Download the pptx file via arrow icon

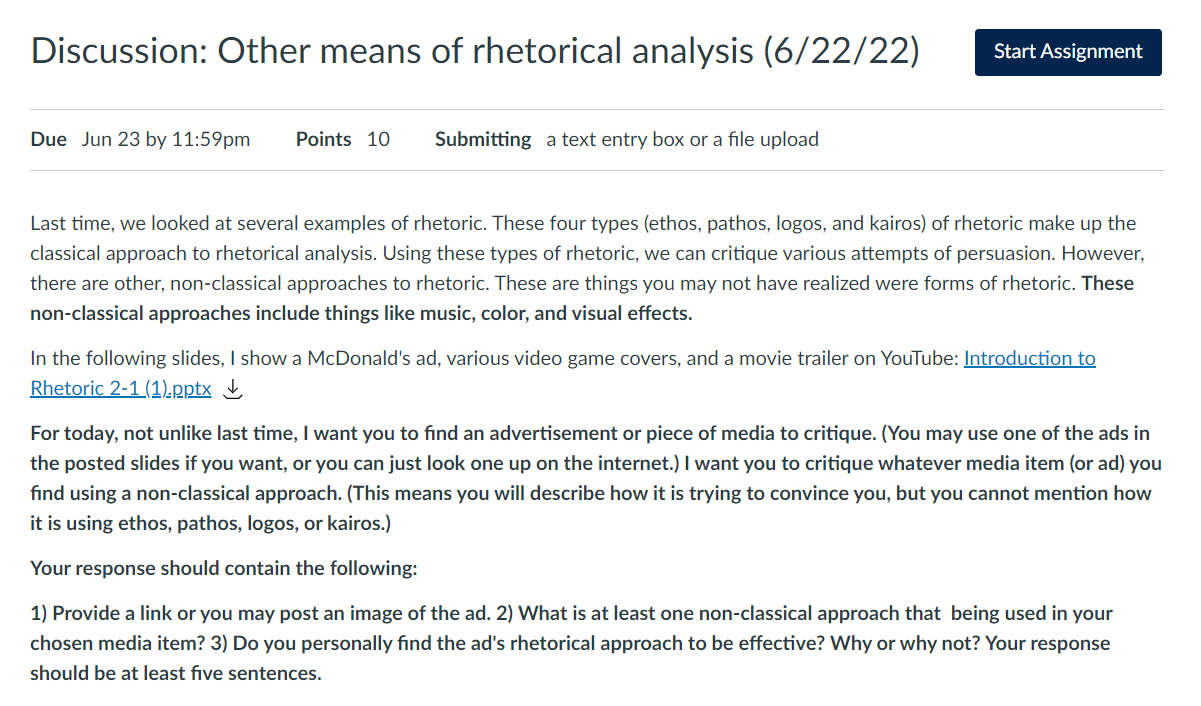pyautogui.click(x=232, y=389)
